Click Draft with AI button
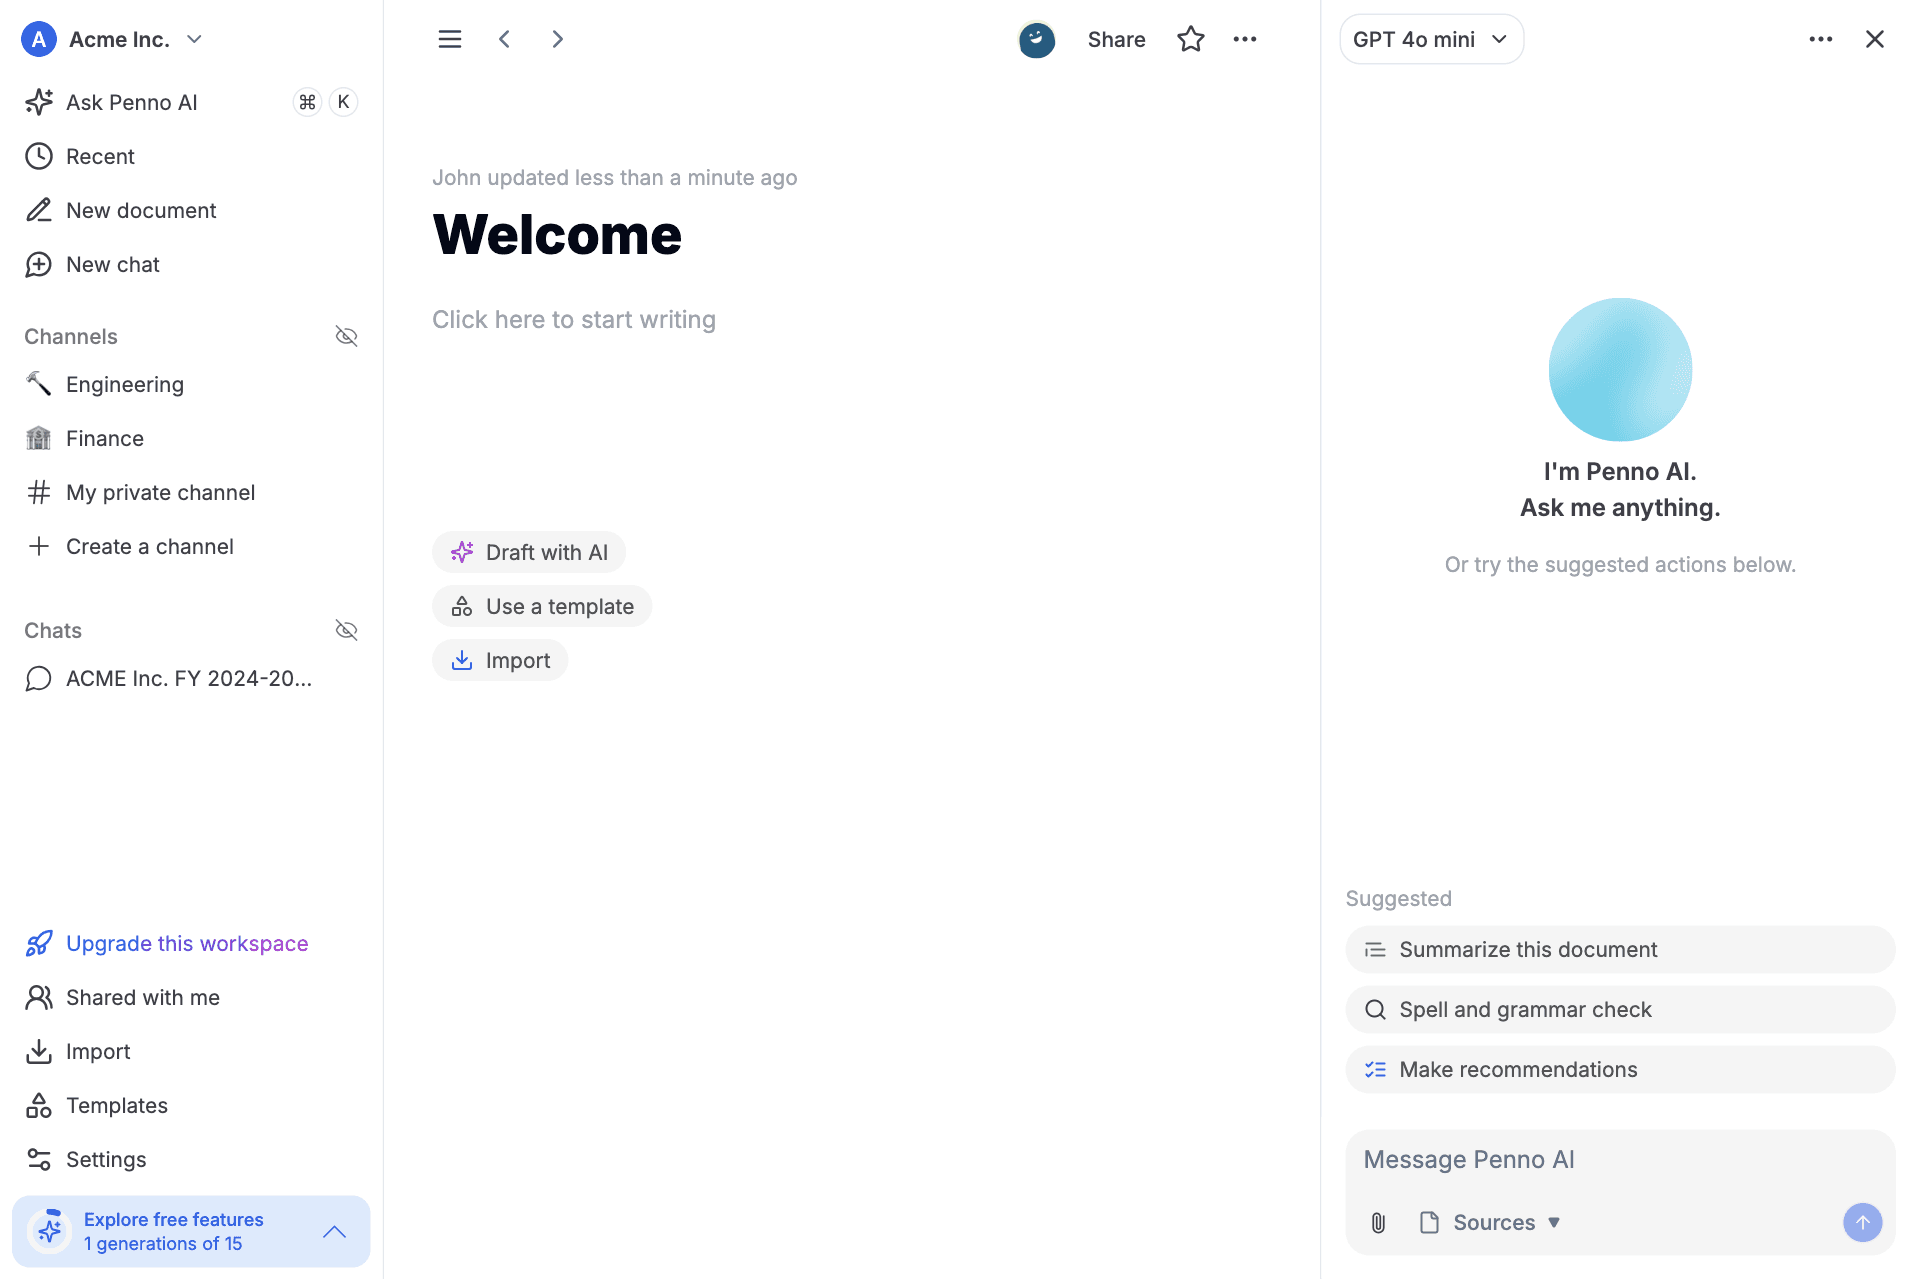The height and width of the screenshot is (1279, 1920). coord(529,552)
